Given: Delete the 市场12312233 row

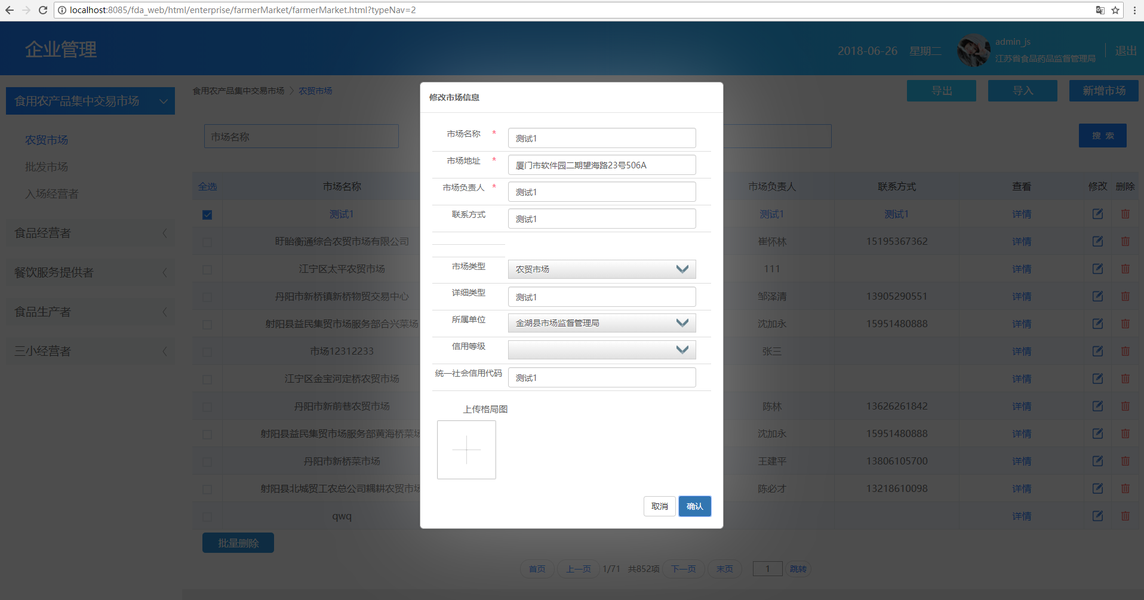Looking at the screenshot, I should click(x=1125, y=351).
